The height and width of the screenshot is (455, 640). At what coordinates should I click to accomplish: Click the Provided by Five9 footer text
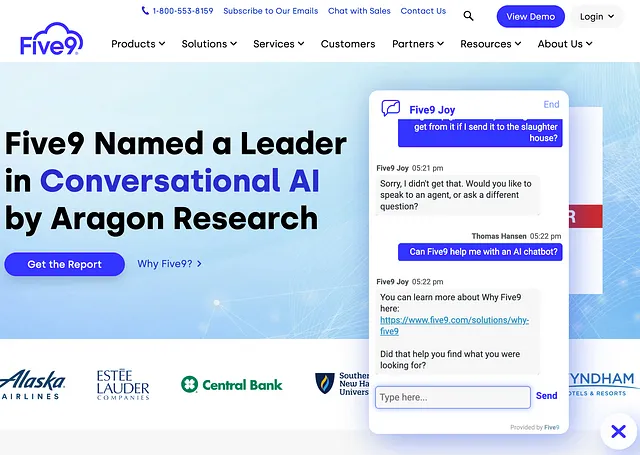(x=534, y=427)
